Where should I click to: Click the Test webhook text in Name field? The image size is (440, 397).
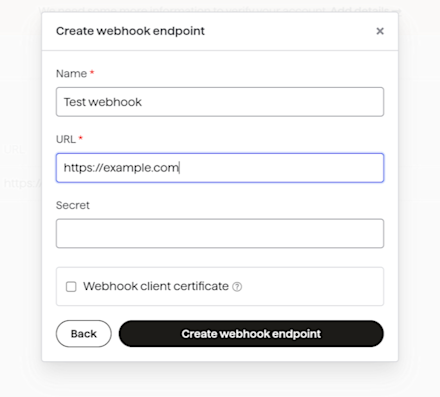pyautogui.click(x=103, y=102)
